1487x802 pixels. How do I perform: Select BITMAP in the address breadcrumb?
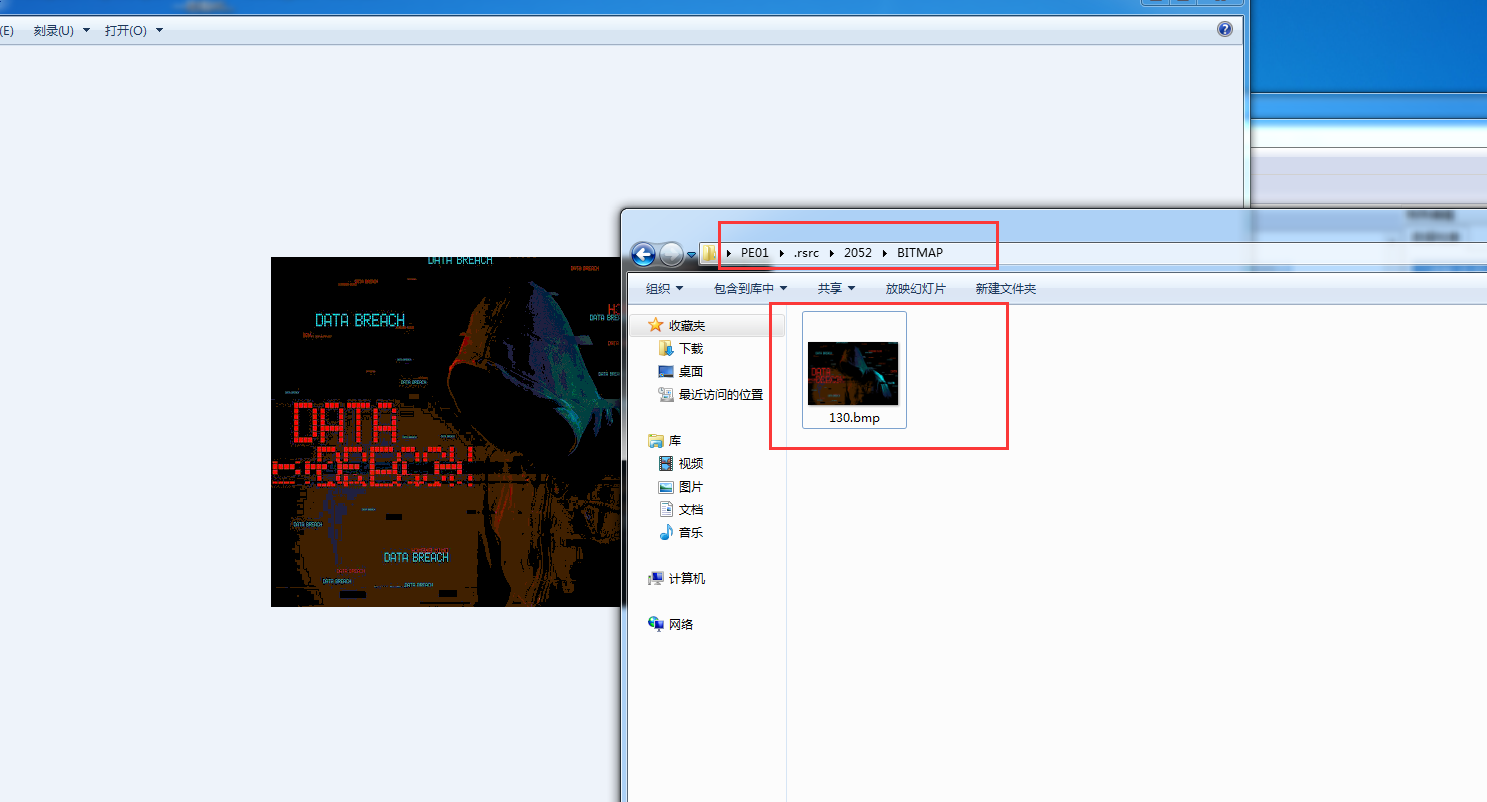[920, 253]
